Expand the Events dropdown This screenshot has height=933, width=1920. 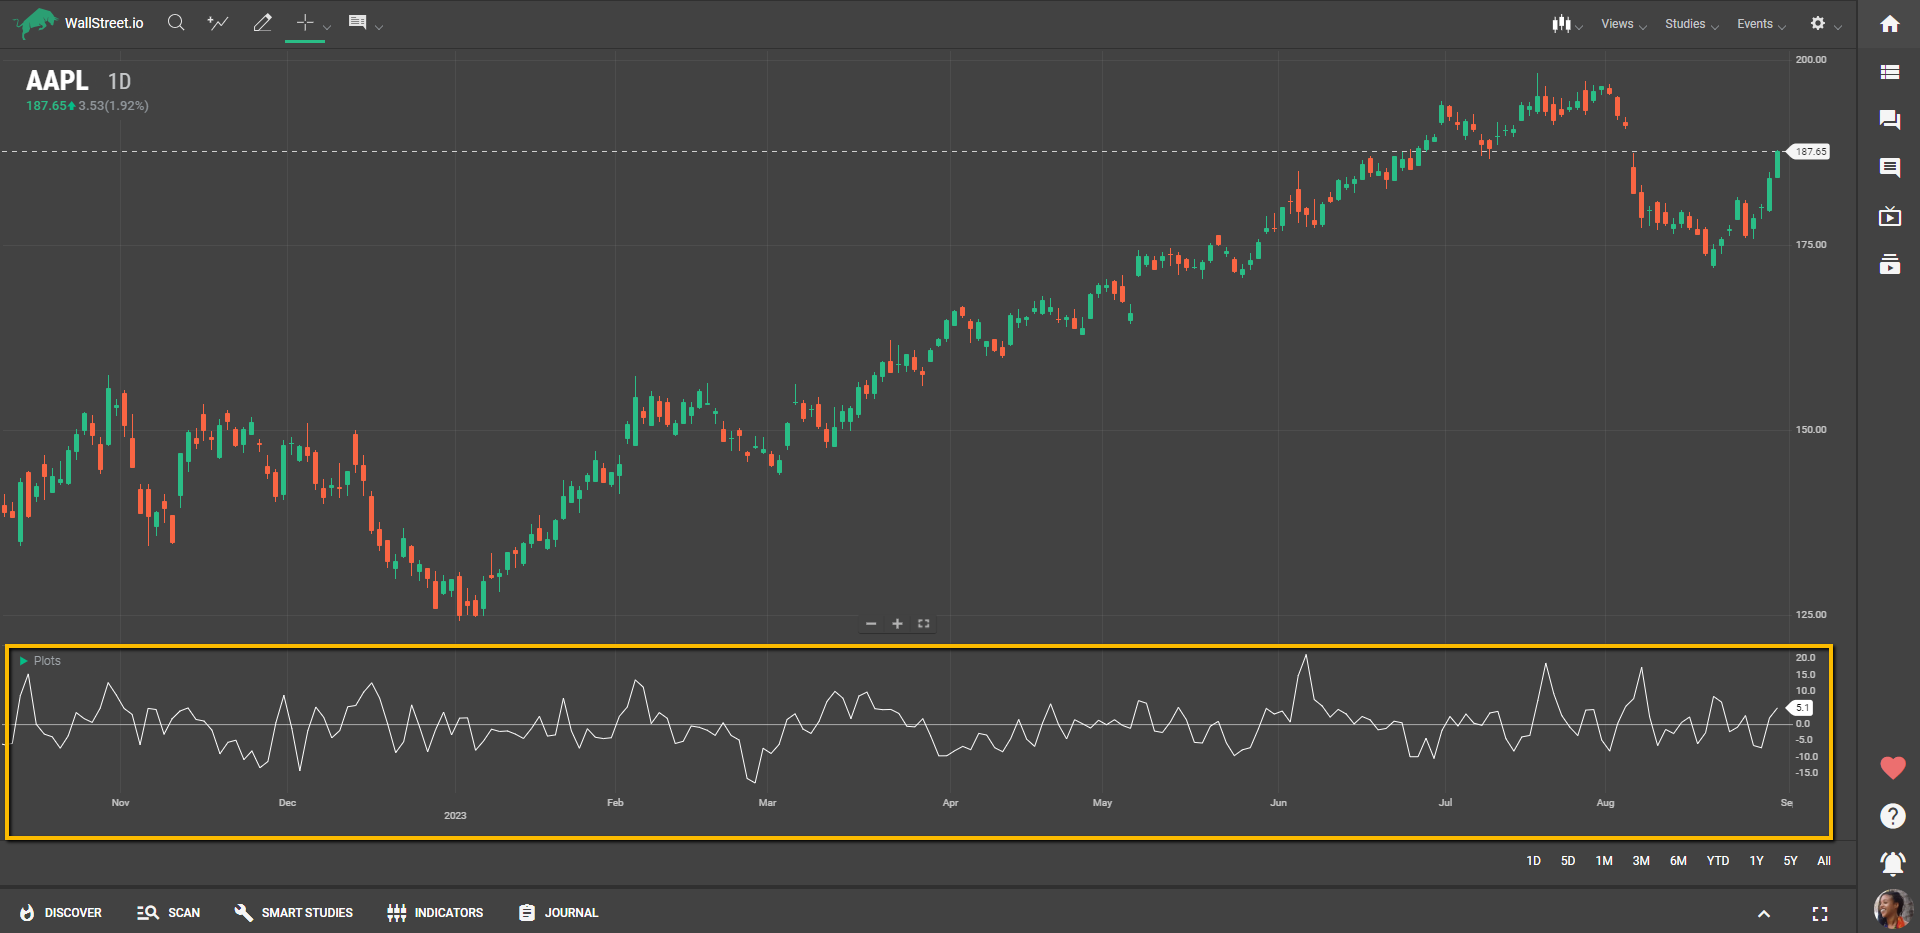point(1760,24)
